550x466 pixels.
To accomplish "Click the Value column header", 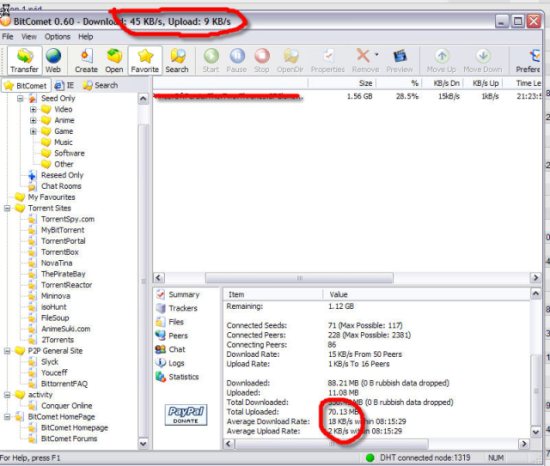I will click(426, 295).
